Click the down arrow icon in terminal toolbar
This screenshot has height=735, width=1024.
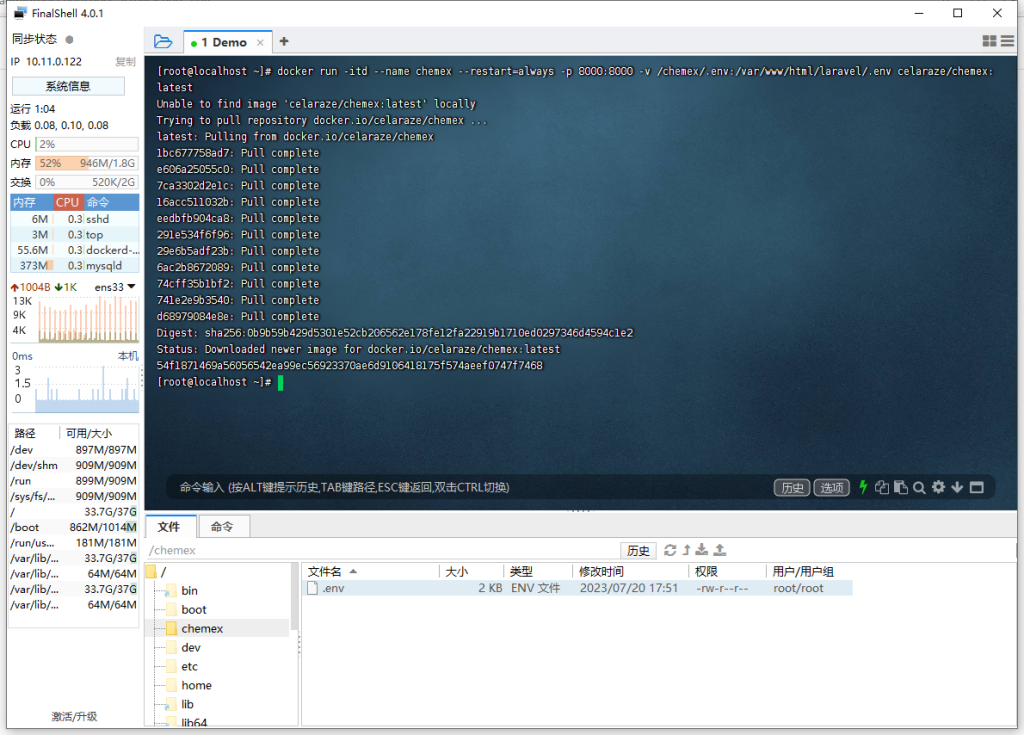click(x=957, y=487)
